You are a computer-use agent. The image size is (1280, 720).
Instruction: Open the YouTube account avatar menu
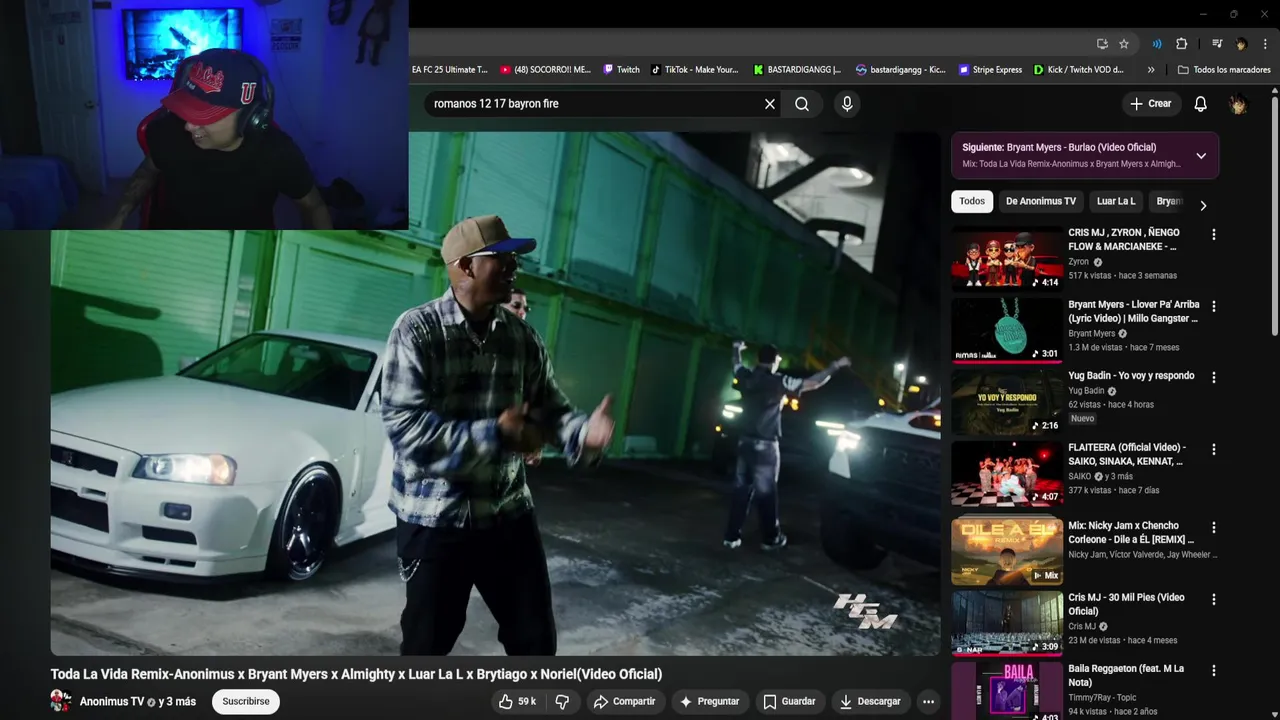pos(1238,104)
